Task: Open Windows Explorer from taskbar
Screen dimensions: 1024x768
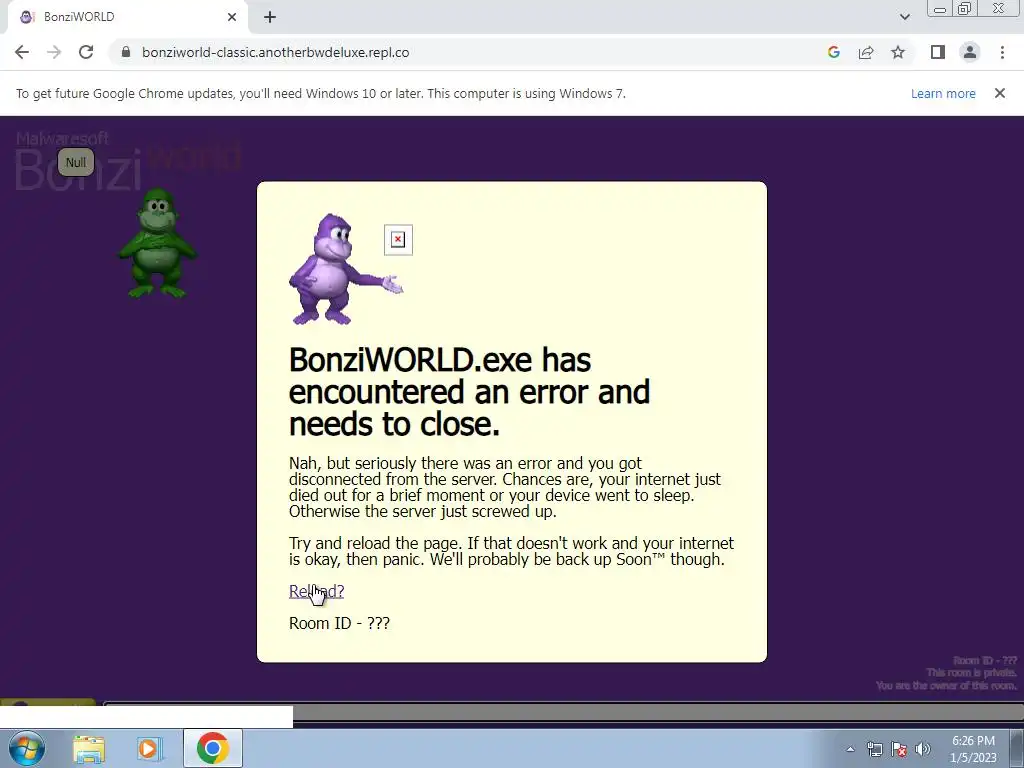Action: [x=89, y=748]
